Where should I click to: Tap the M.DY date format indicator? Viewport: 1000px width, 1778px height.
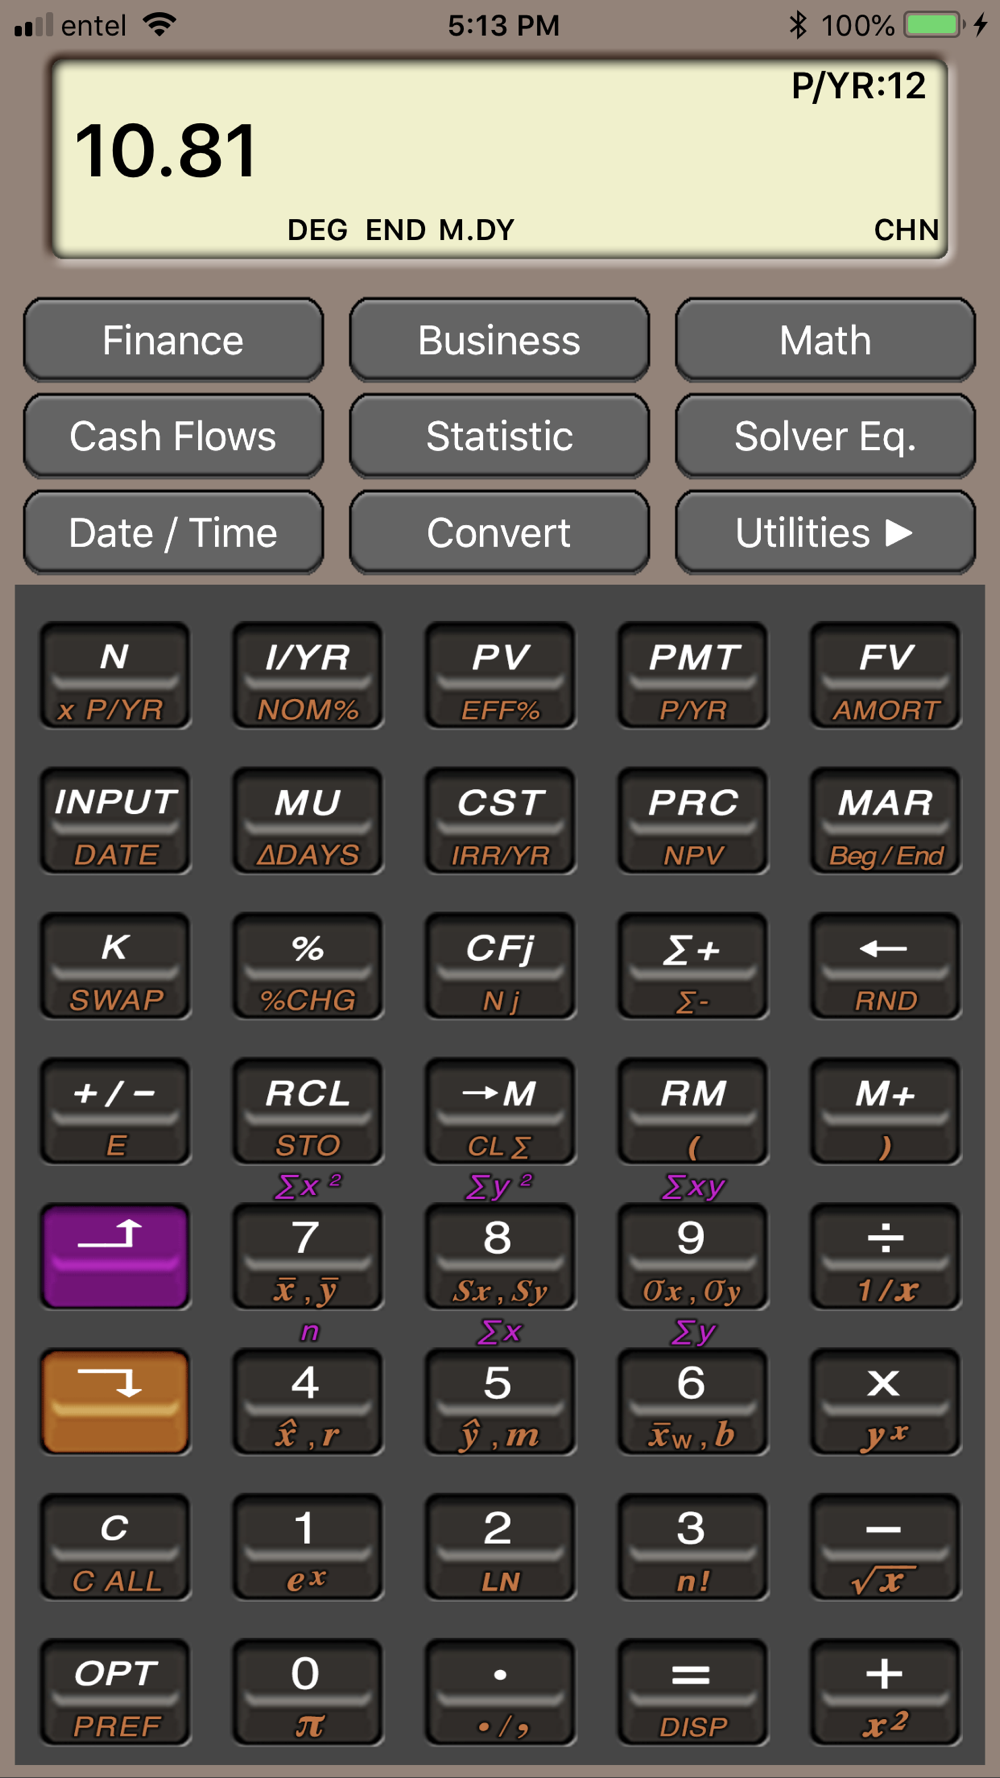[x=476, y=230]
